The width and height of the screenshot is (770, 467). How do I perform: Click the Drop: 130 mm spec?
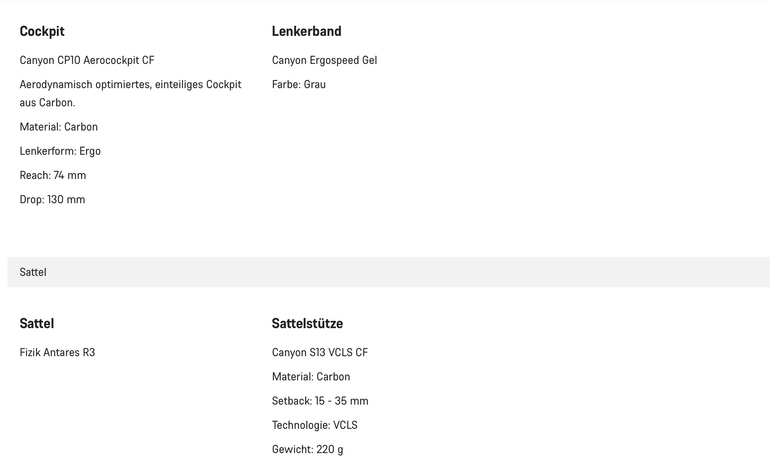click(x=52, y=199)
